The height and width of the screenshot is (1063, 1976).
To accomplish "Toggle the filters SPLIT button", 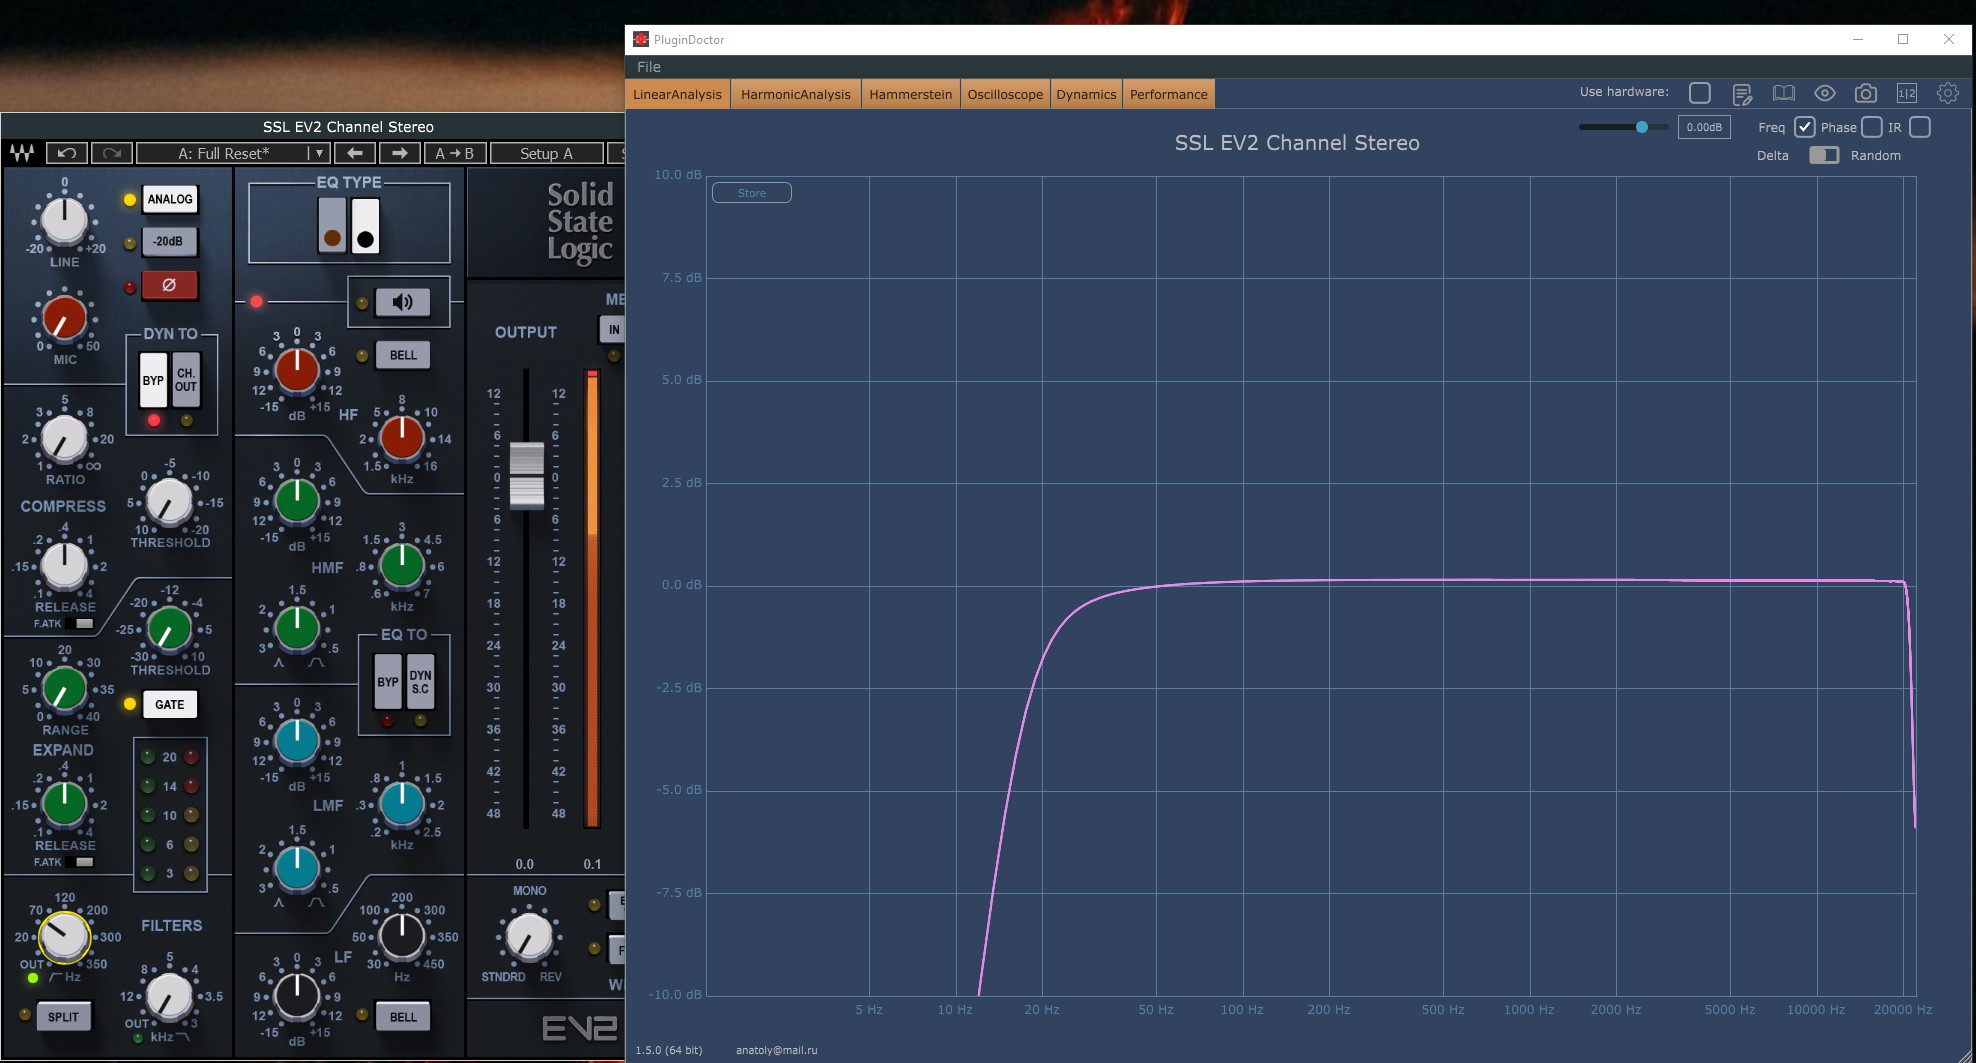I will click(63, 1017).
